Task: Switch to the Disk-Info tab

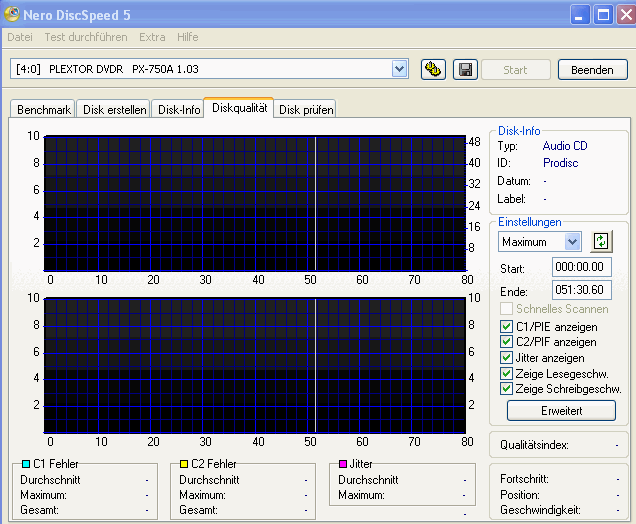Action: (x=178, y=110)
